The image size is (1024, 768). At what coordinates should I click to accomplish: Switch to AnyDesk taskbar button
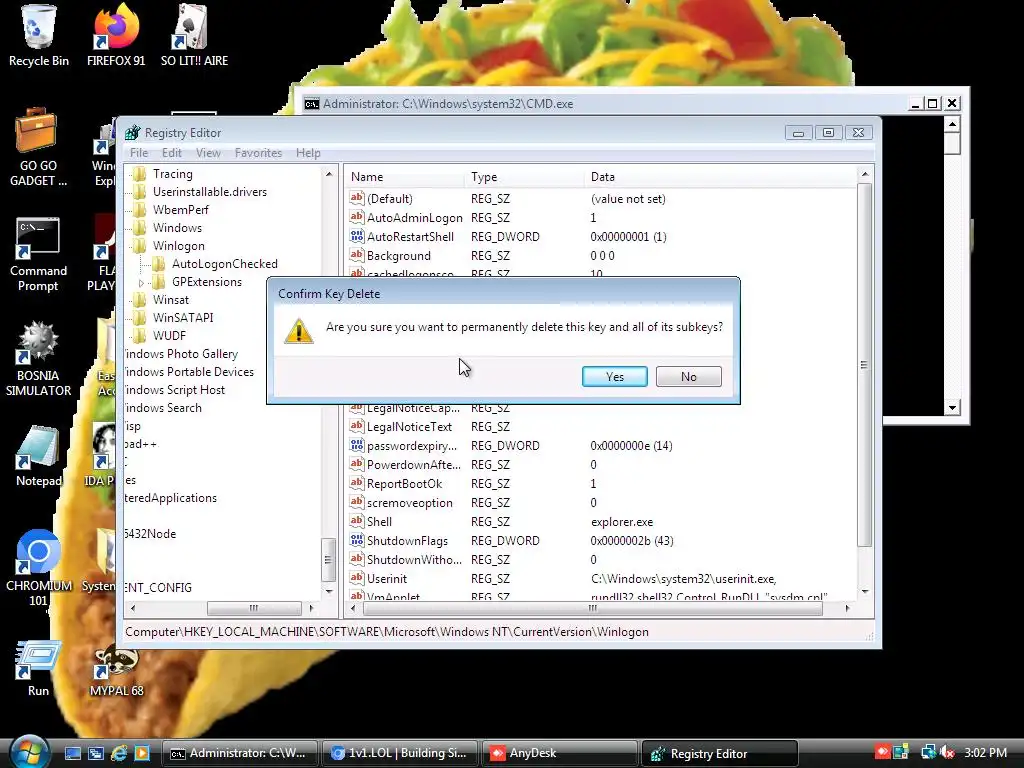tap(560, 753)
